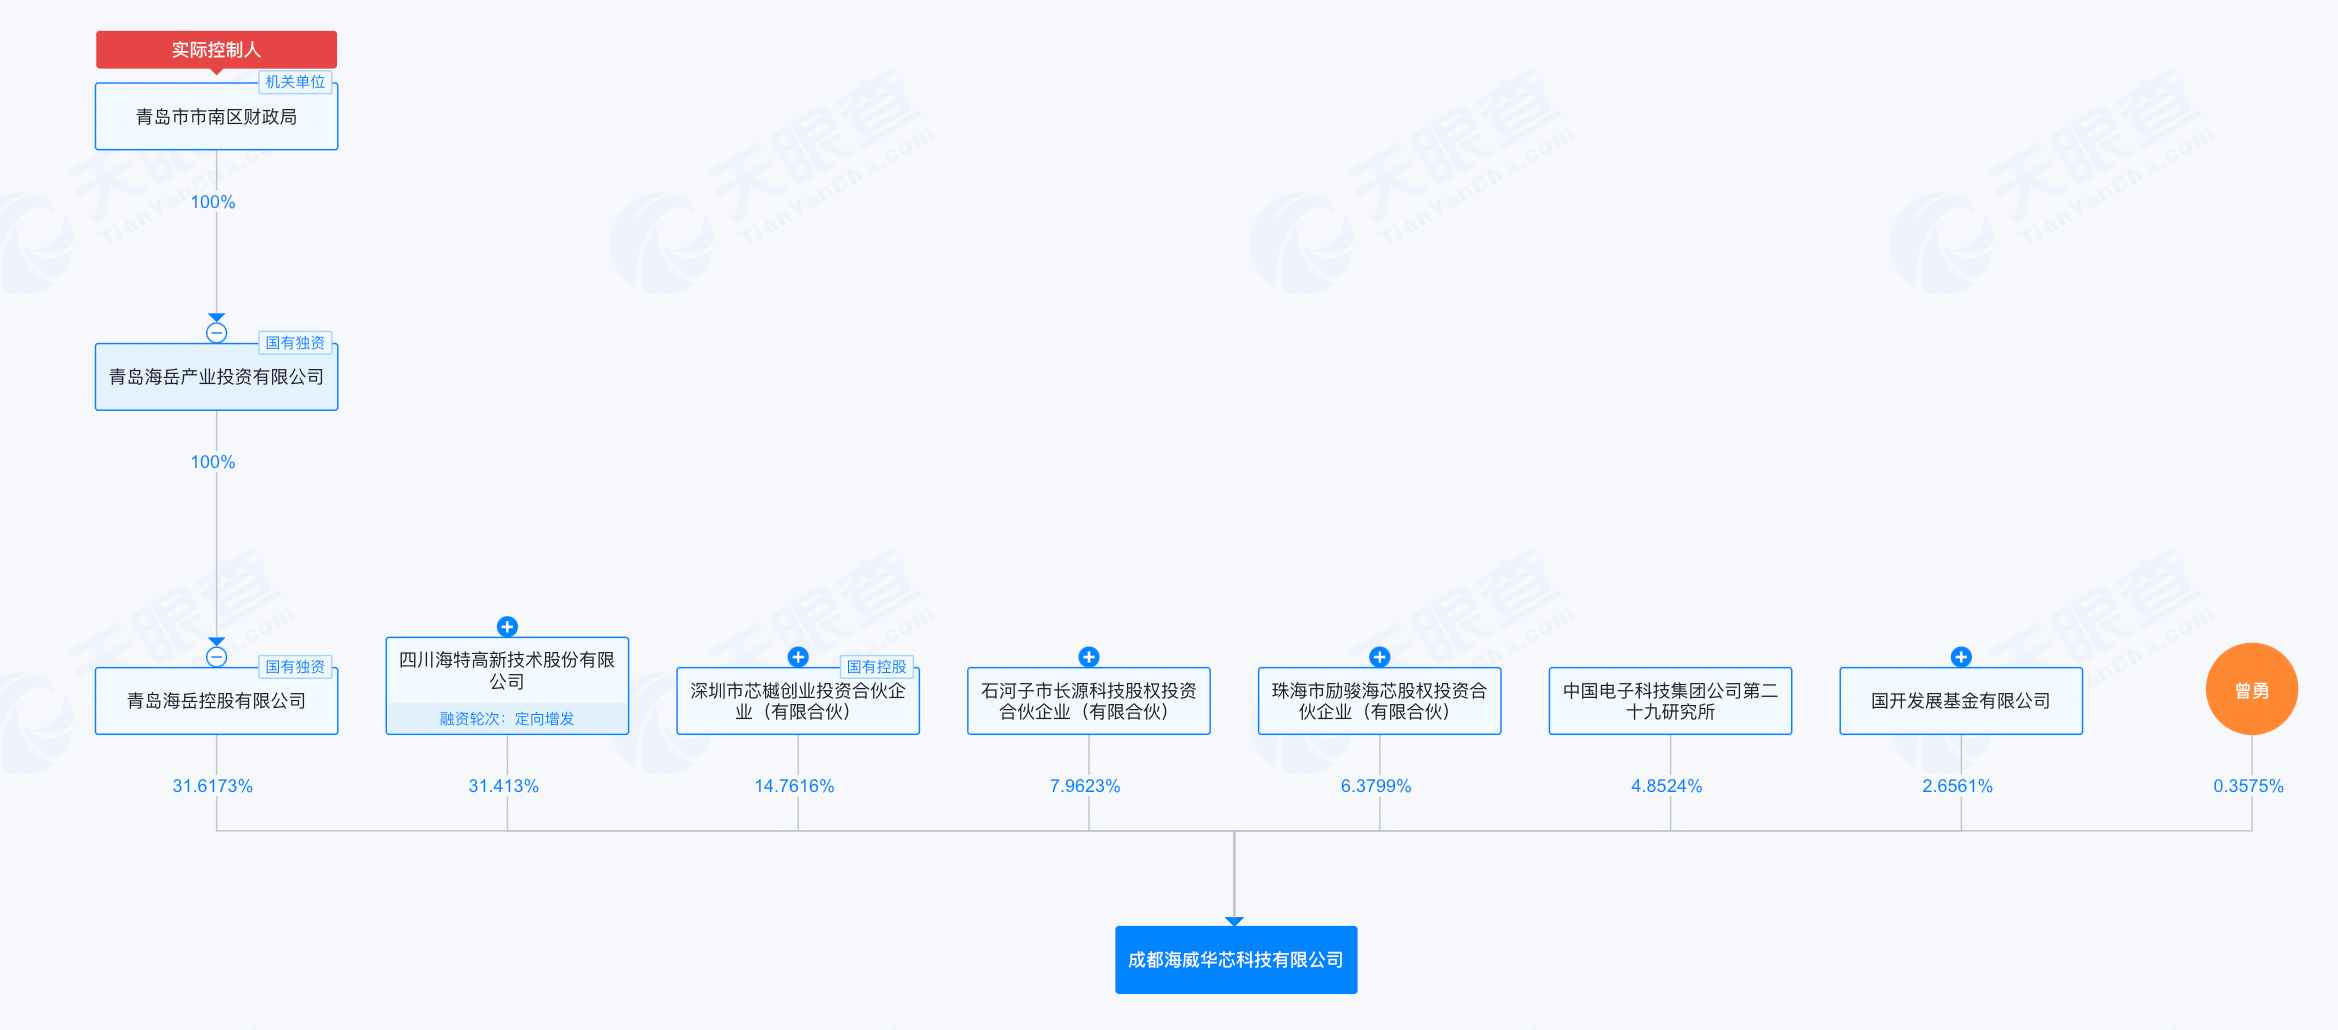Open 青岛海岳产业投资有限公司 company node
The height and width of the screenshot is (1030, 2338).
pyautogui.click(x=216, y=377)
